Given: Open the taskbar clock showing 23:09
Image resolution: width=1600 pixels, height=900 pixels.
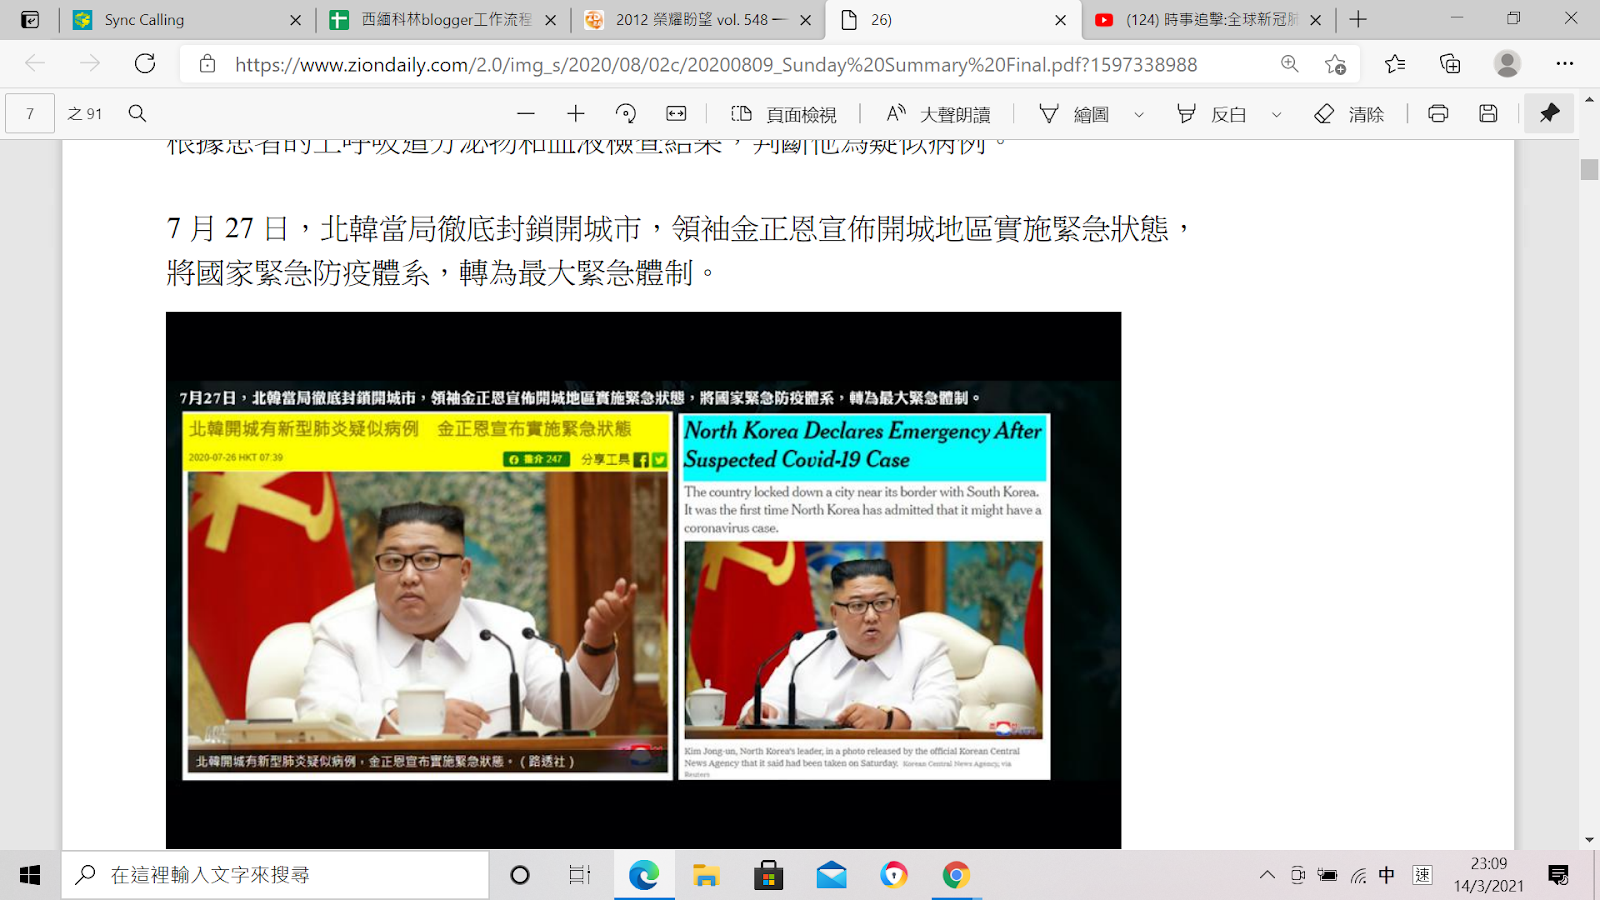Looking at the screenshot, I should pyautogui.click(x=1489, y=875).
